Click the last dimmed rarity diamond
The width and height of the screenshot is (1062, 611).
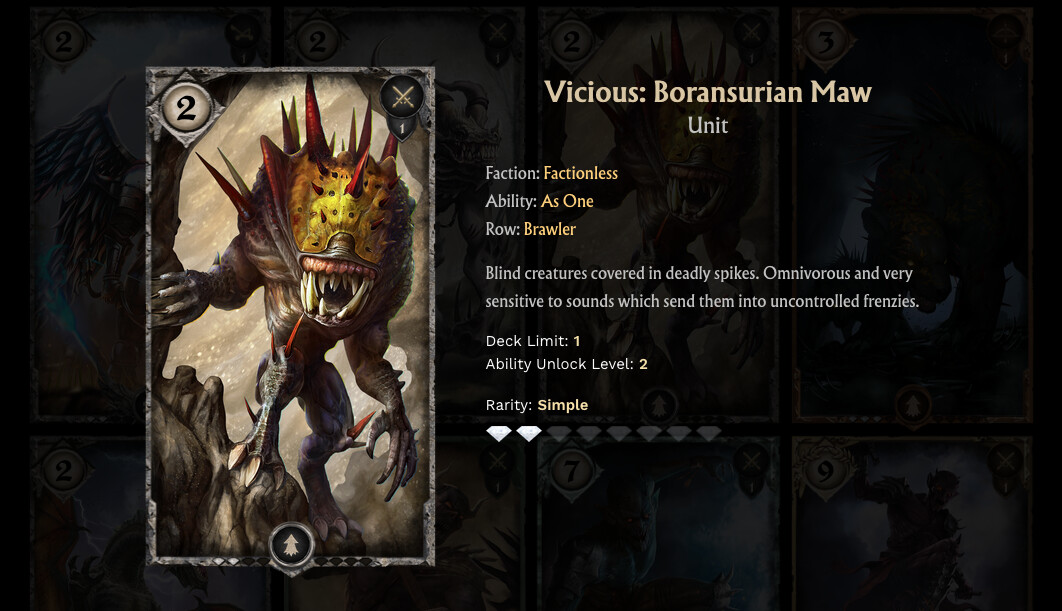point(708,433)
